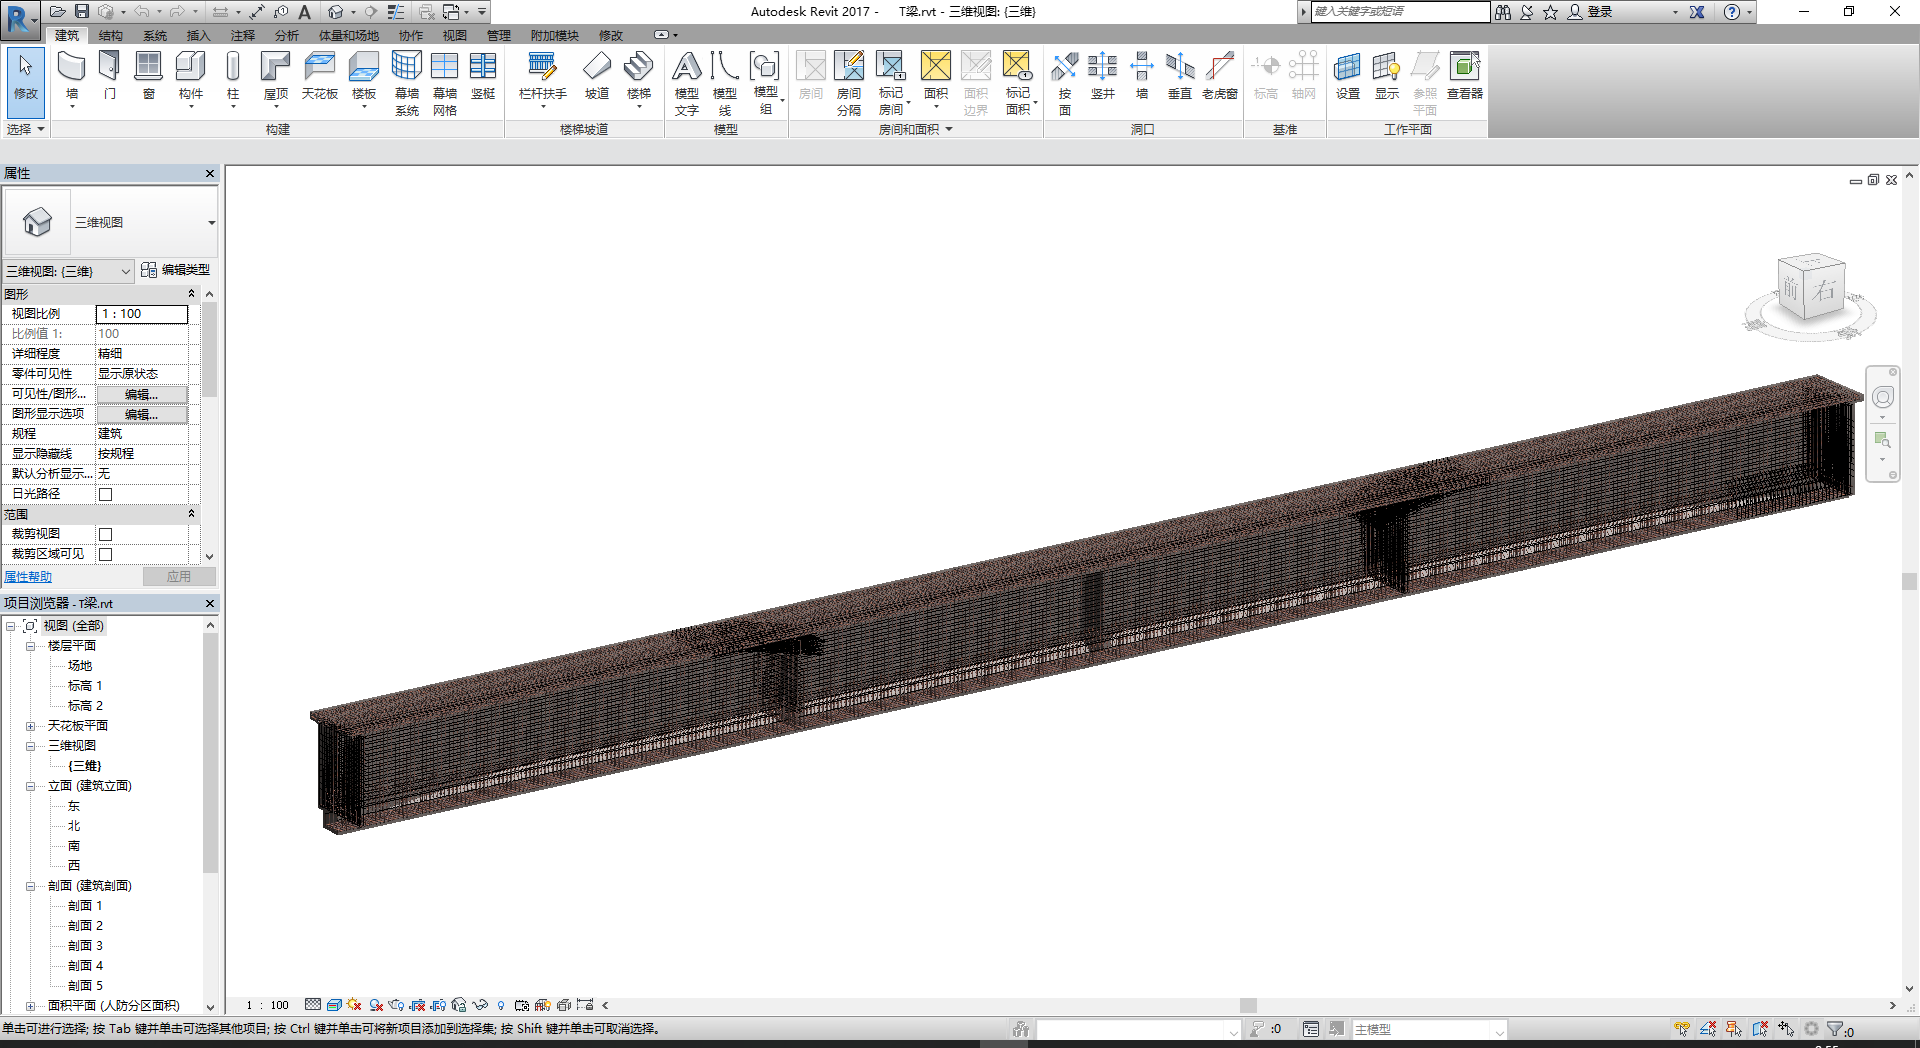
Task: Select the 轴网 (Grid) tool
Action: tap(1303, 75)
